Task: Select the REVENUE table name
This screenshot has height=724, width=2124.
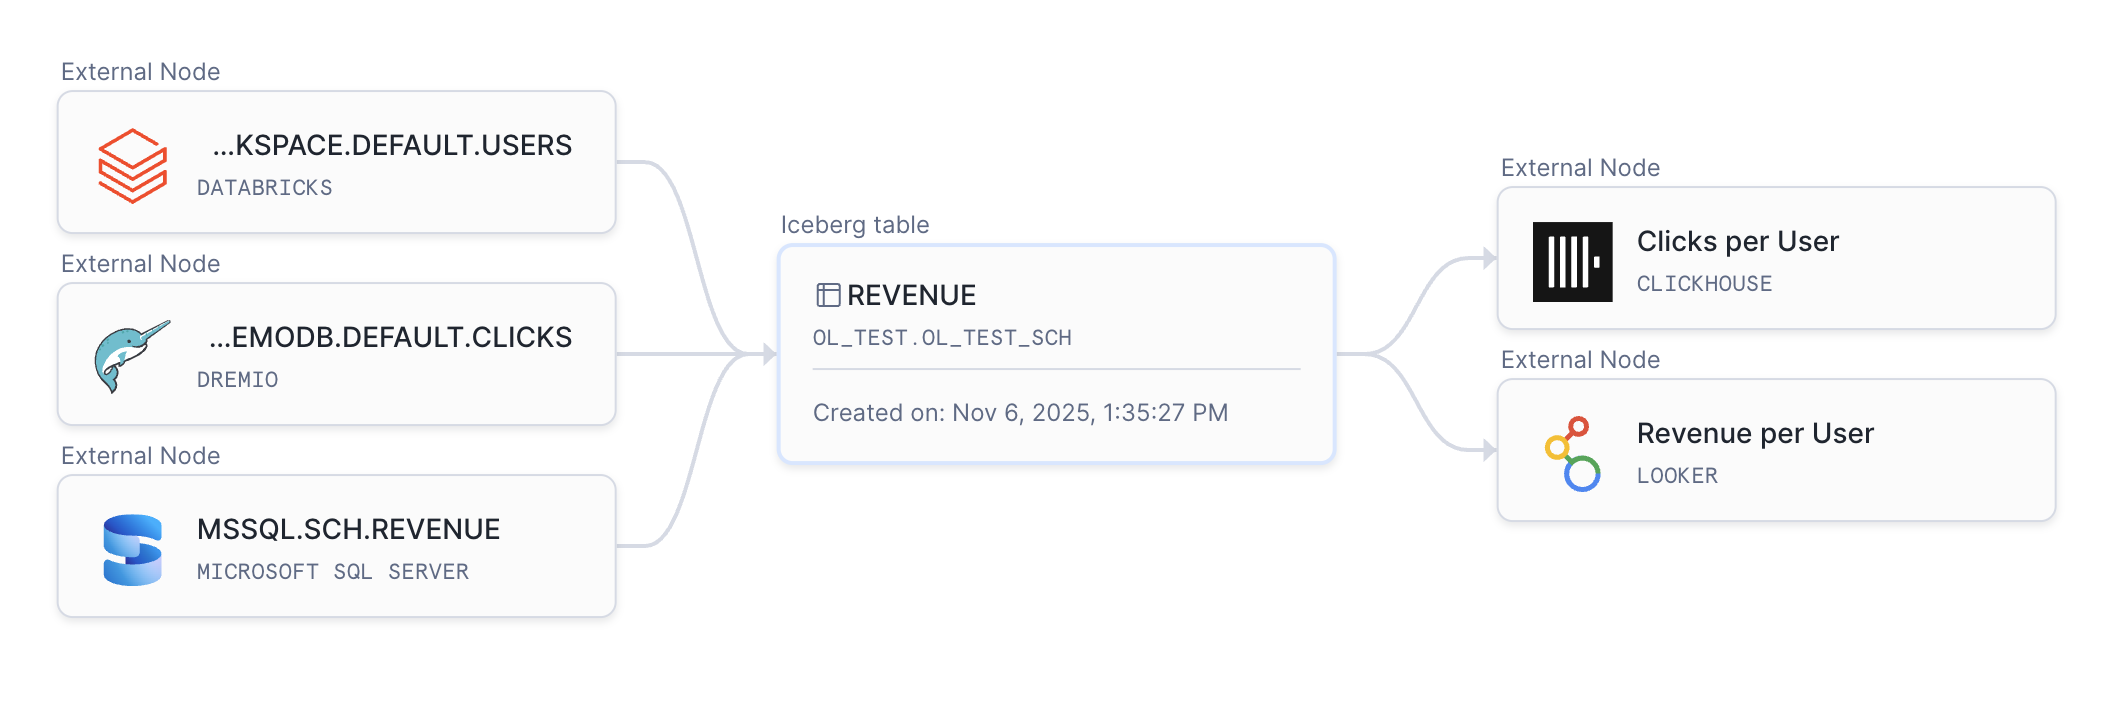Action: 911,296
